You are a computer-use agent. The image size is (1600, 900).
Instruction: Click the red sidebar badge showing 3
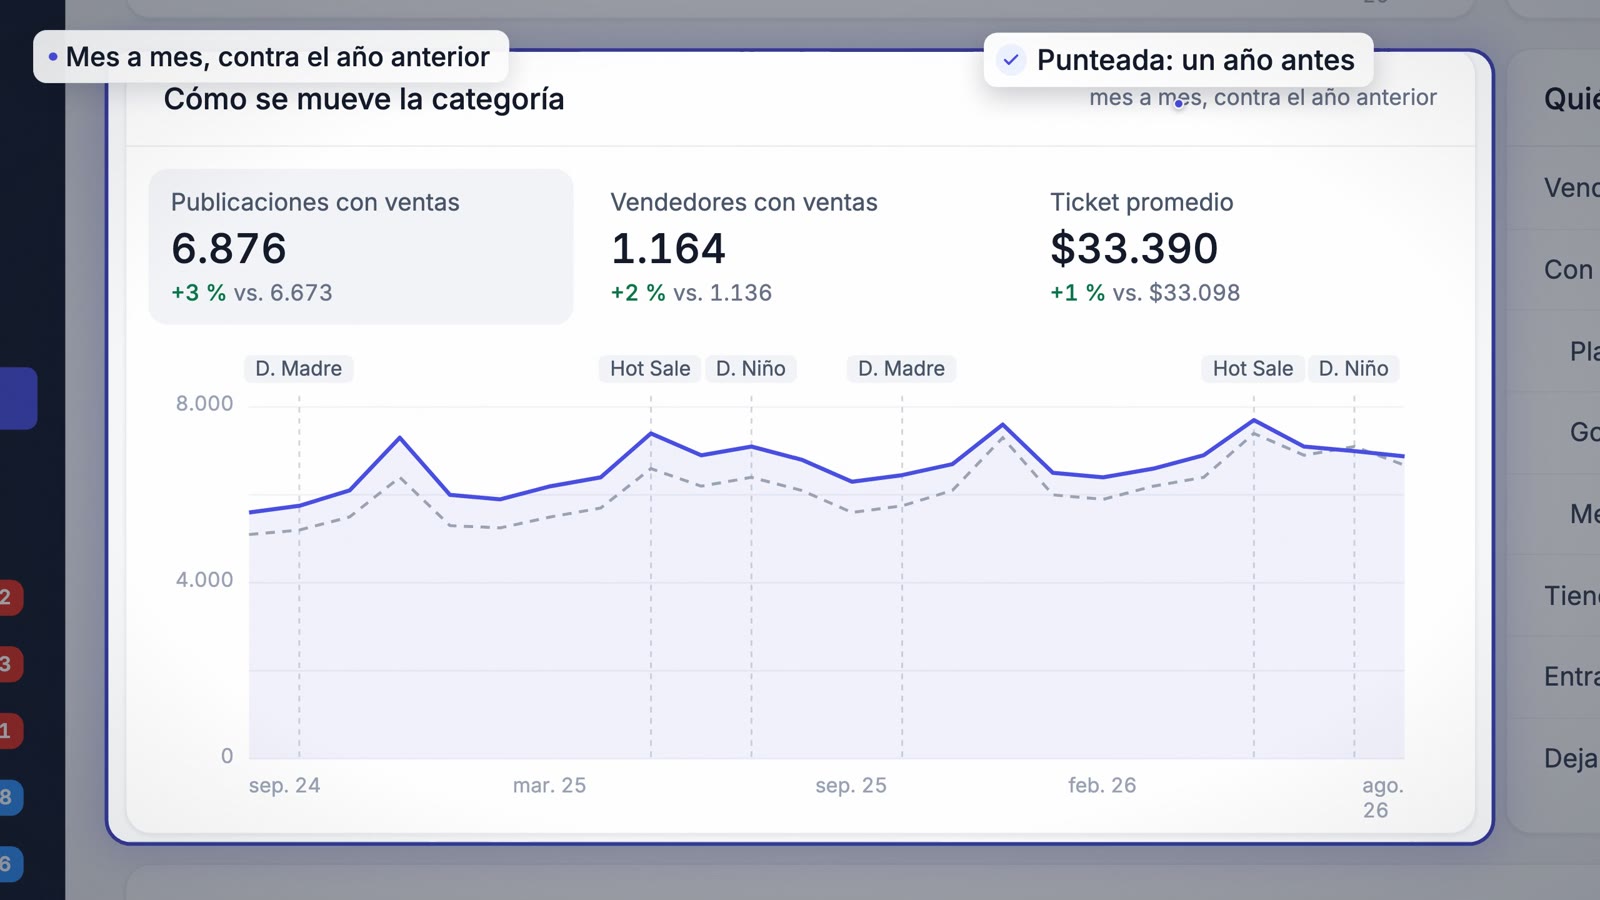[9, 664]
